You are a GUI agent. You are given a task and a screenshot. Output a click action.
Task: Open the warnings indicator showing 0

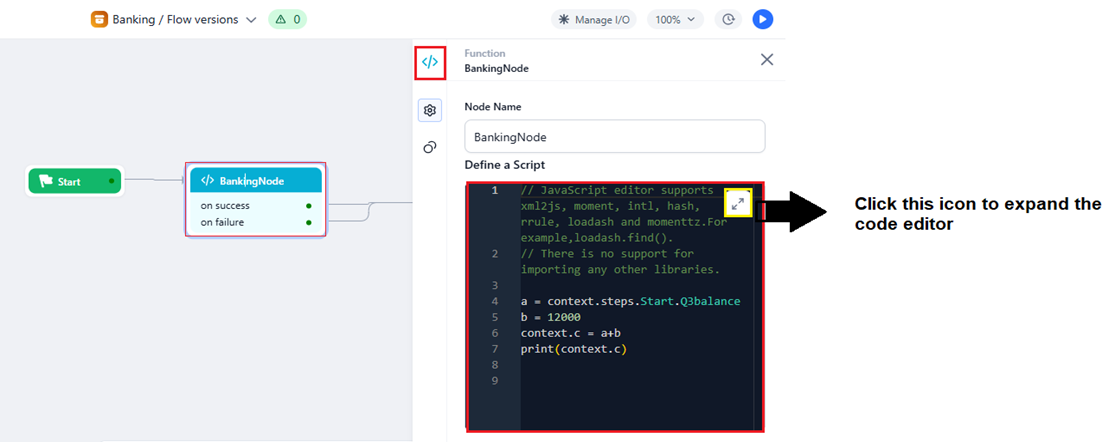(x=287, y=20)
